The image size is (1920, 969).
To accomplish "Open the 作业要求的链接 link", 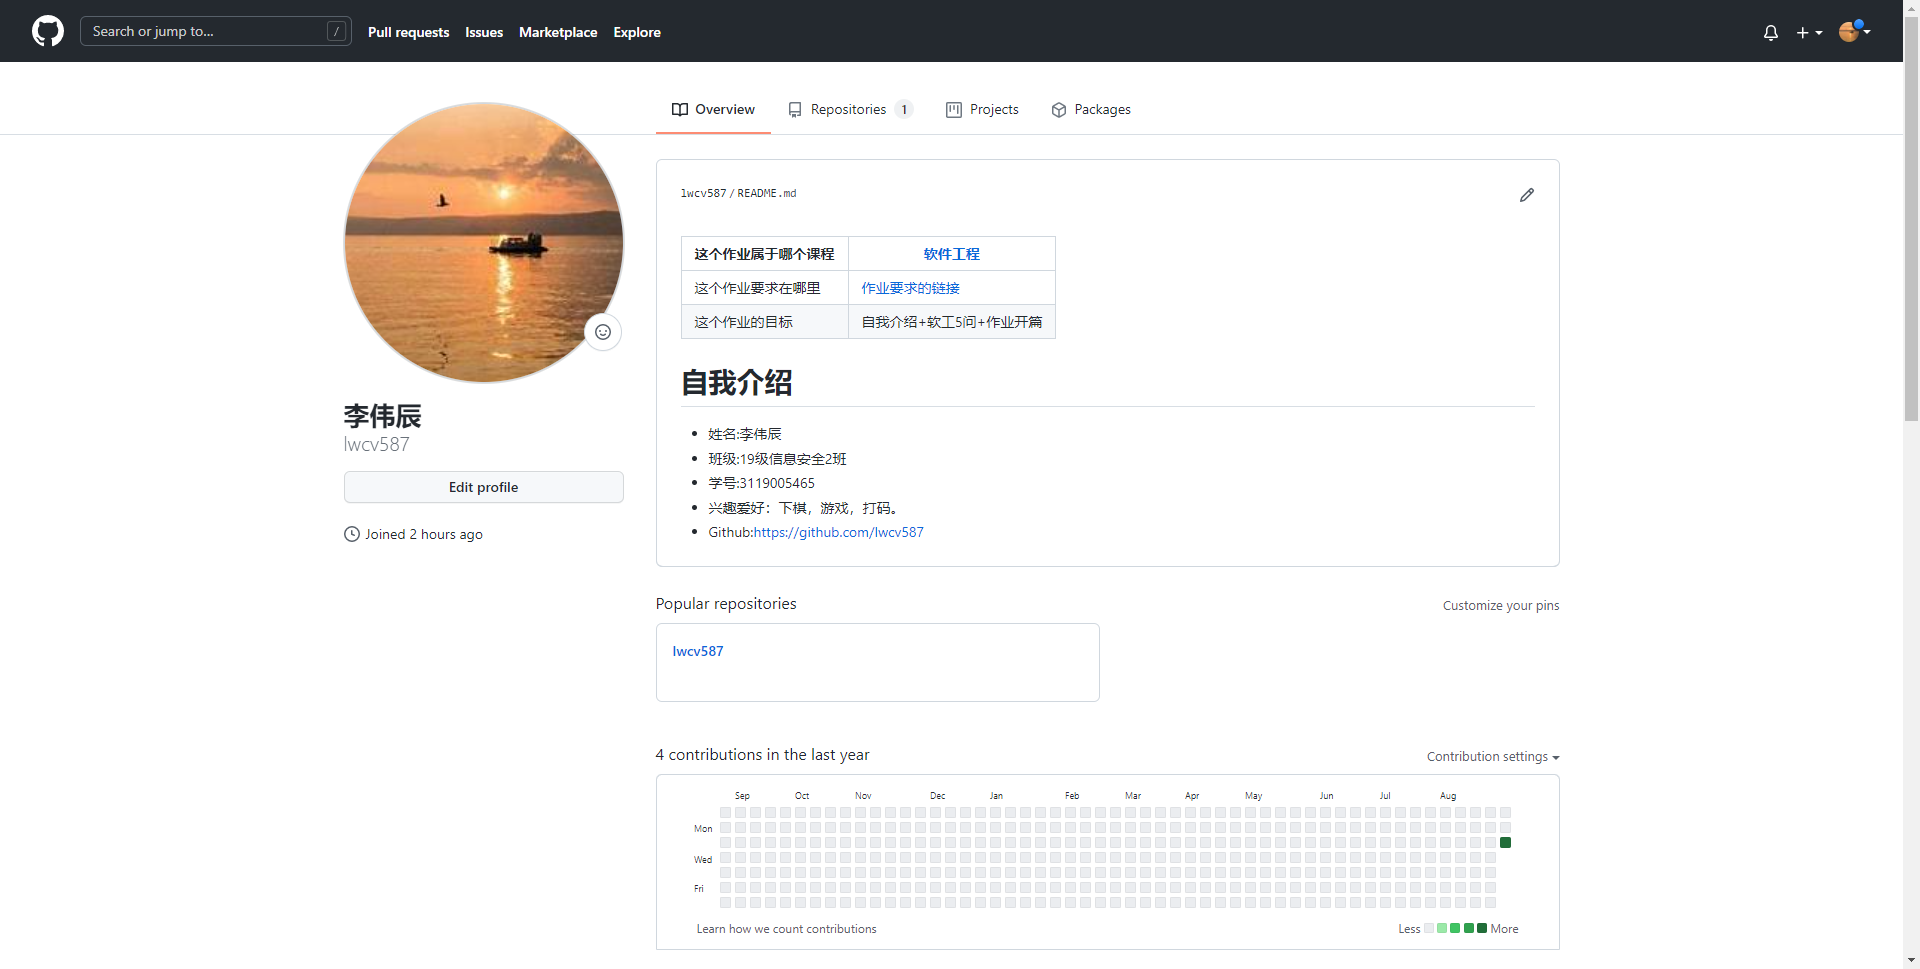I will (x=911, y=288).
